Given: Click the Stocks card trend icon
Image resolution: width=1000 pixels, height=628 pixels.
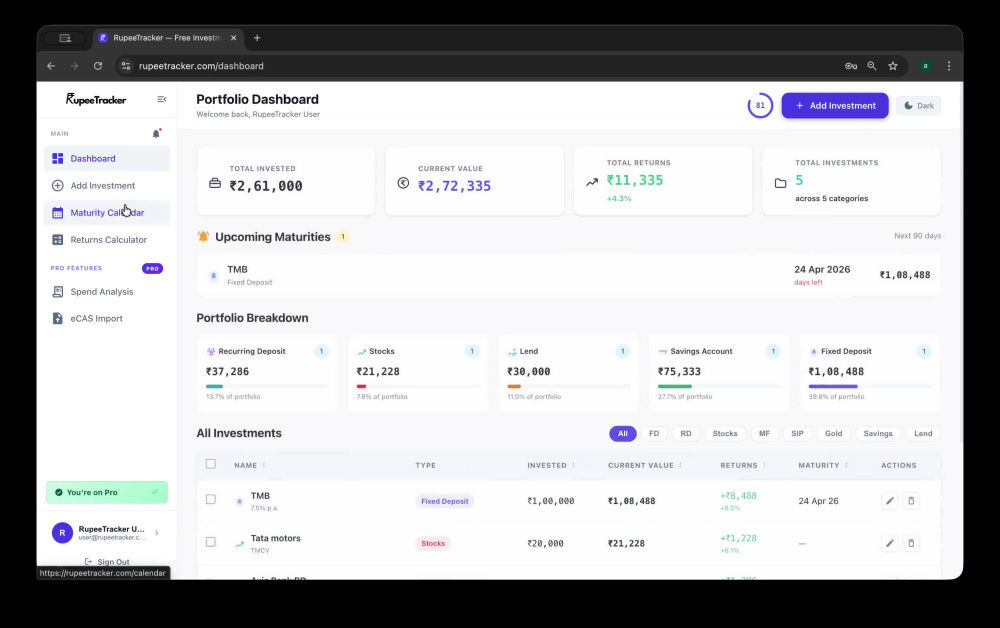Looking at the screenshot, I should [x=362, y=351].
